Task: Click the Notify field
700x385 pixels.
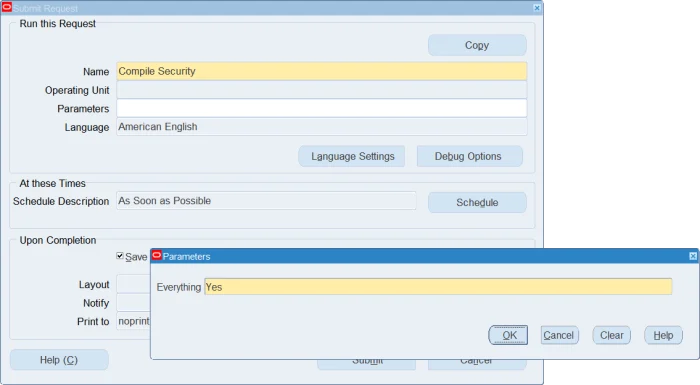Action: 133,303
